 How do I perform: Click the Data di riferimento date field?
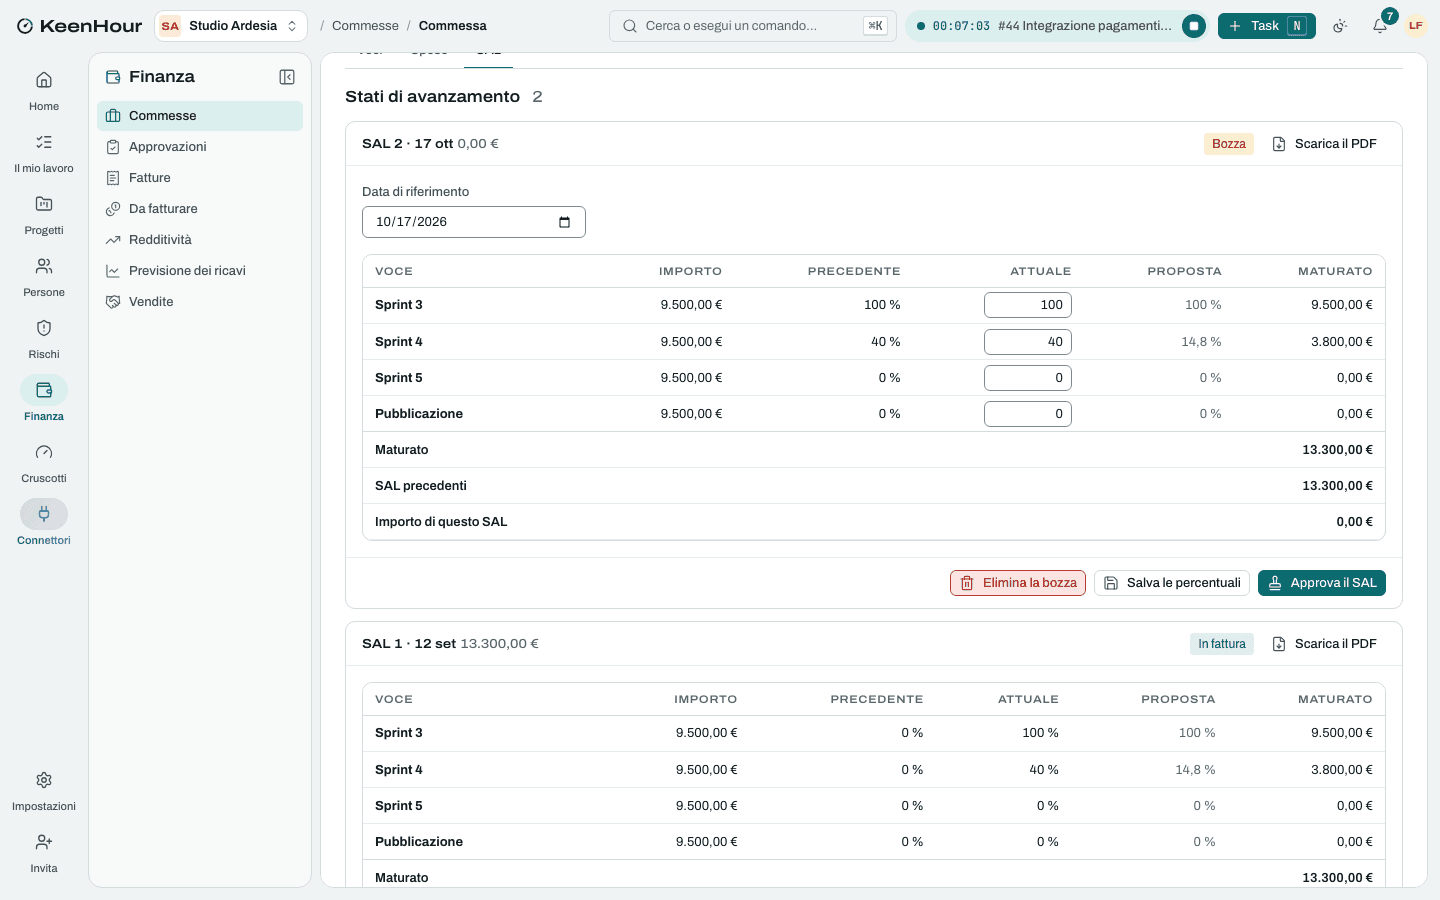tap(474, 222)
